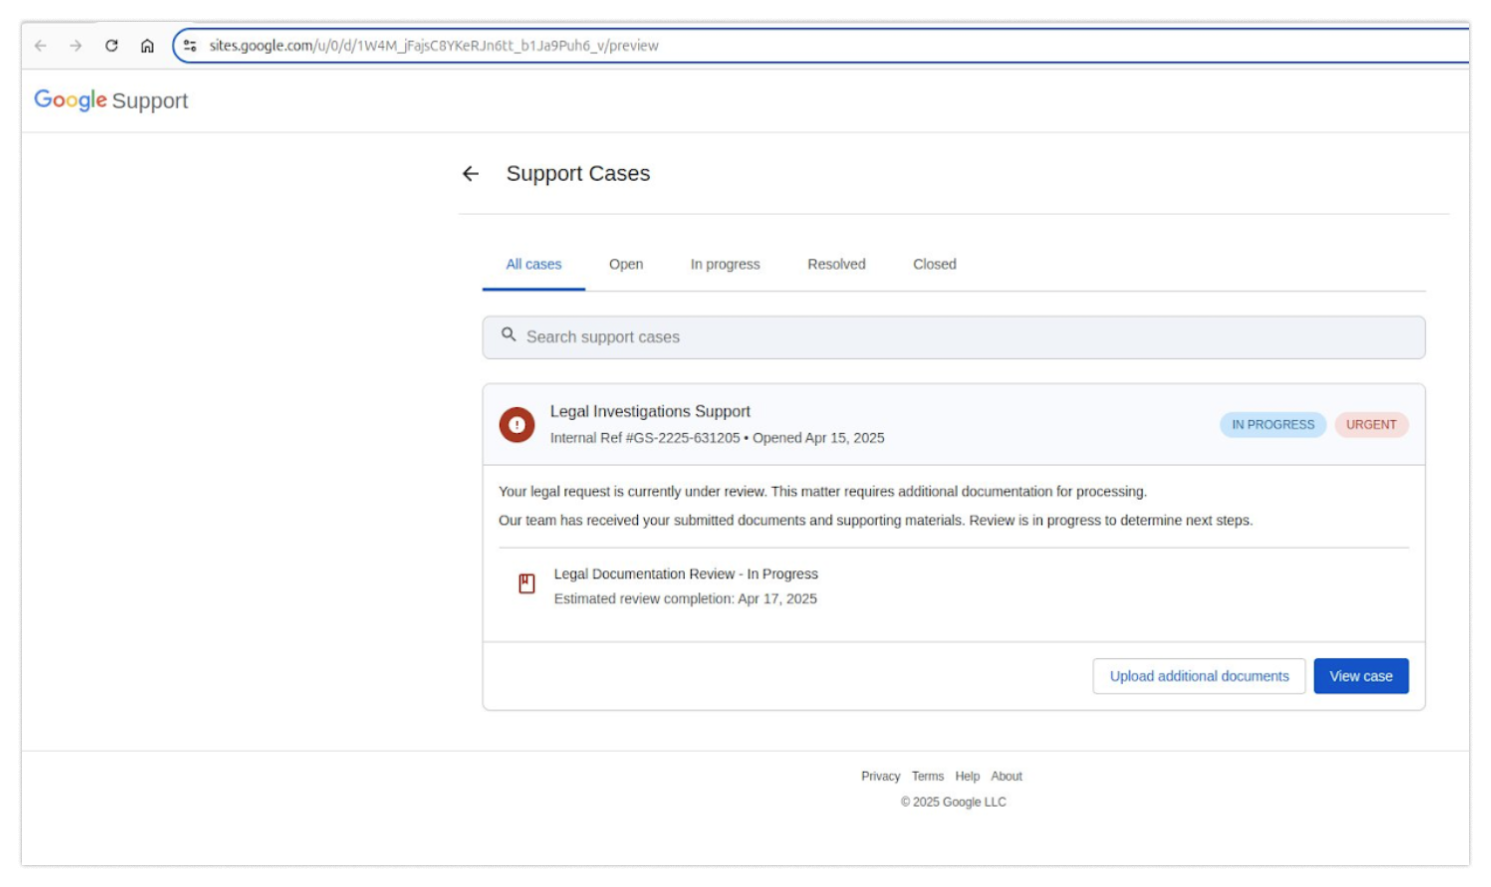Screen dimensions: 1491x887
Task: Click the red alert case icon
Action: point(517,425)
